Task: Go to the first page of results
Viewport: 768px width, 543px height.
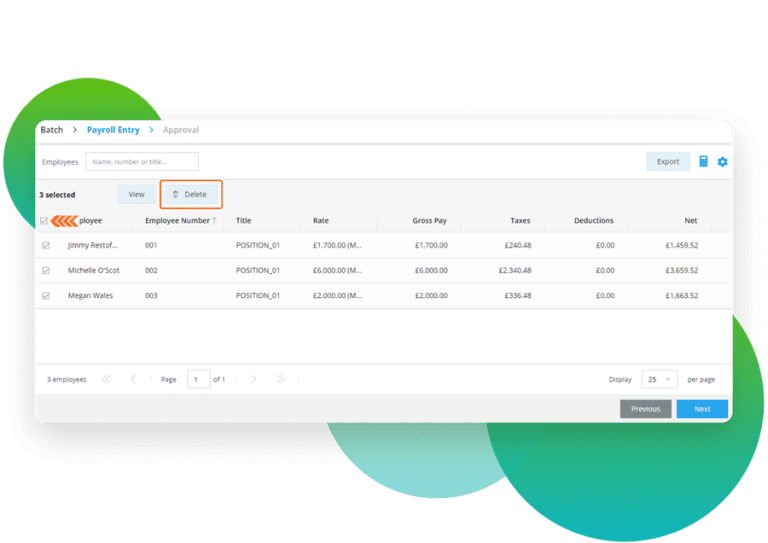Action: point(107,379)
